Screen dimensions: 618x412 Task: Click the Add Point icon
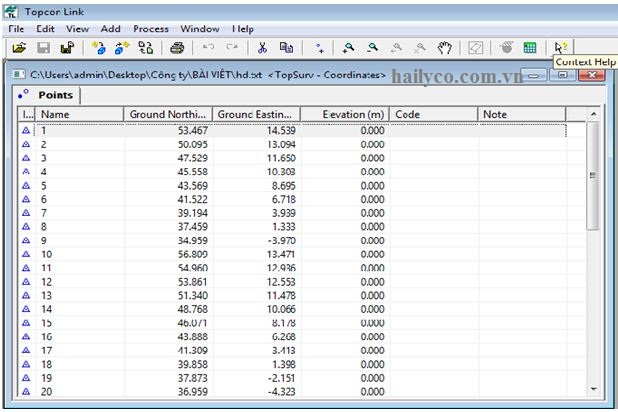320,48
